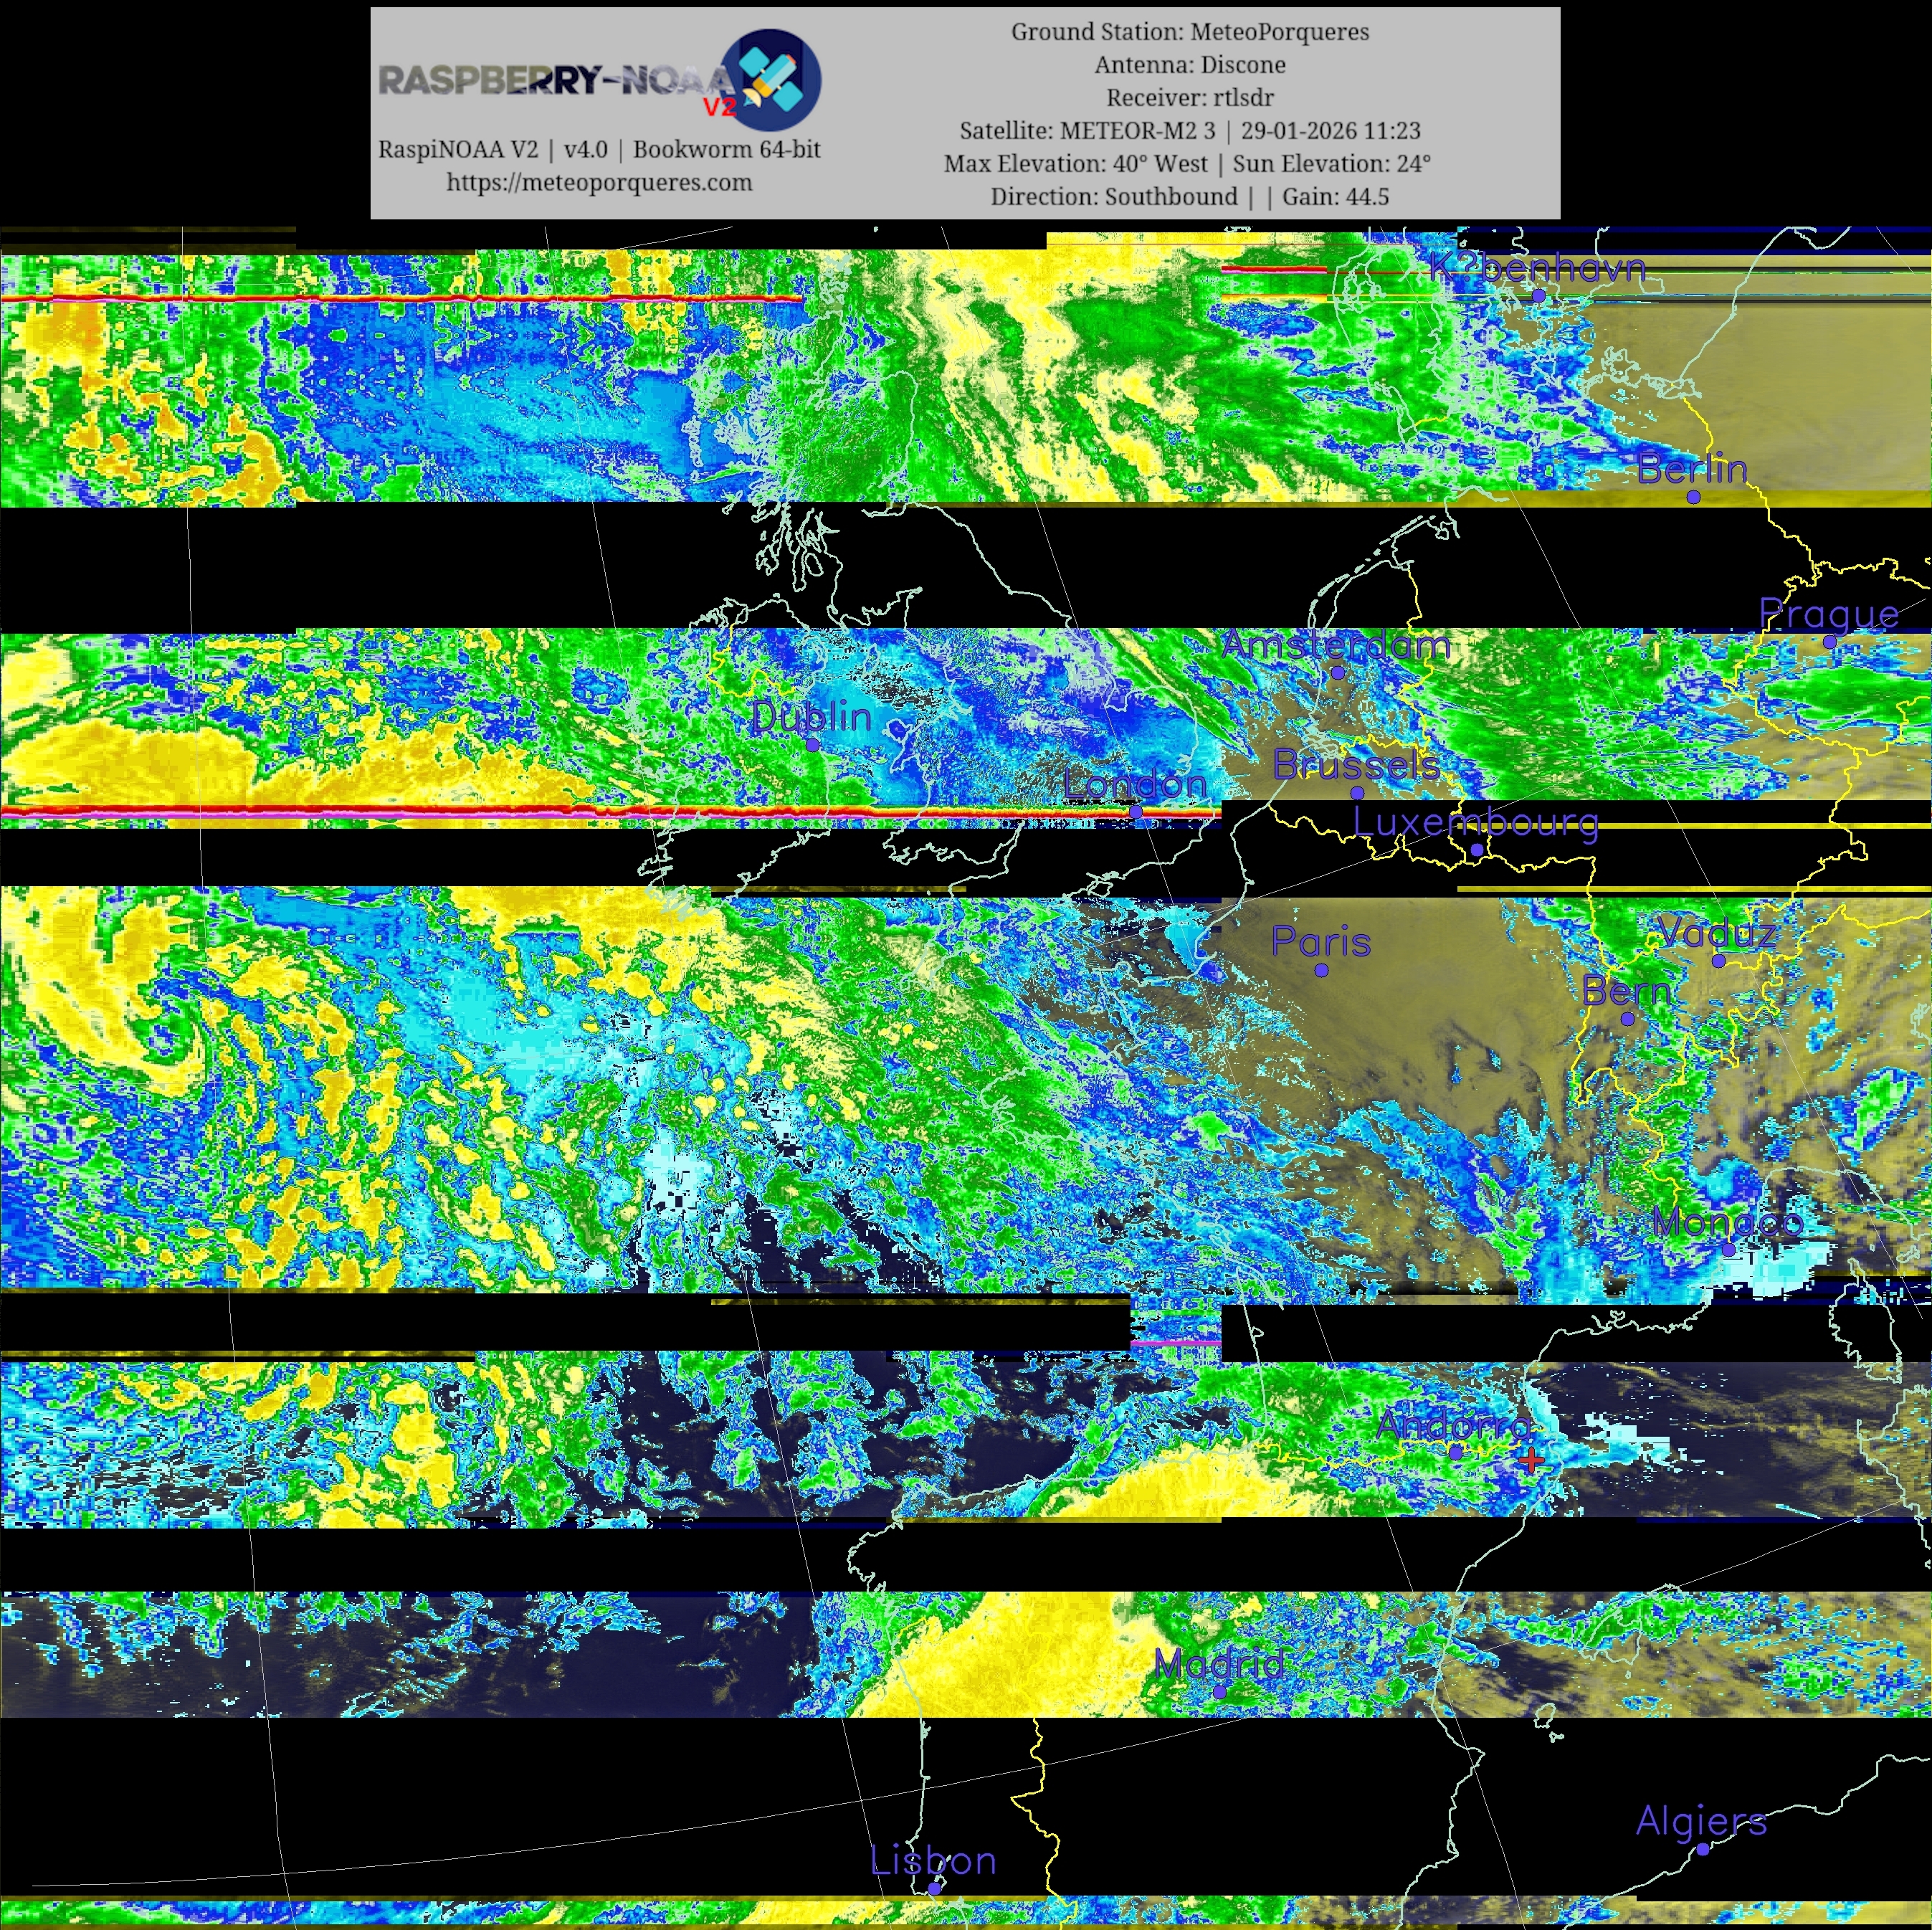Click the Berlin city marker dot
The height and width of the screenshot is (1930, 1932).
click(x=1693, y=497)
